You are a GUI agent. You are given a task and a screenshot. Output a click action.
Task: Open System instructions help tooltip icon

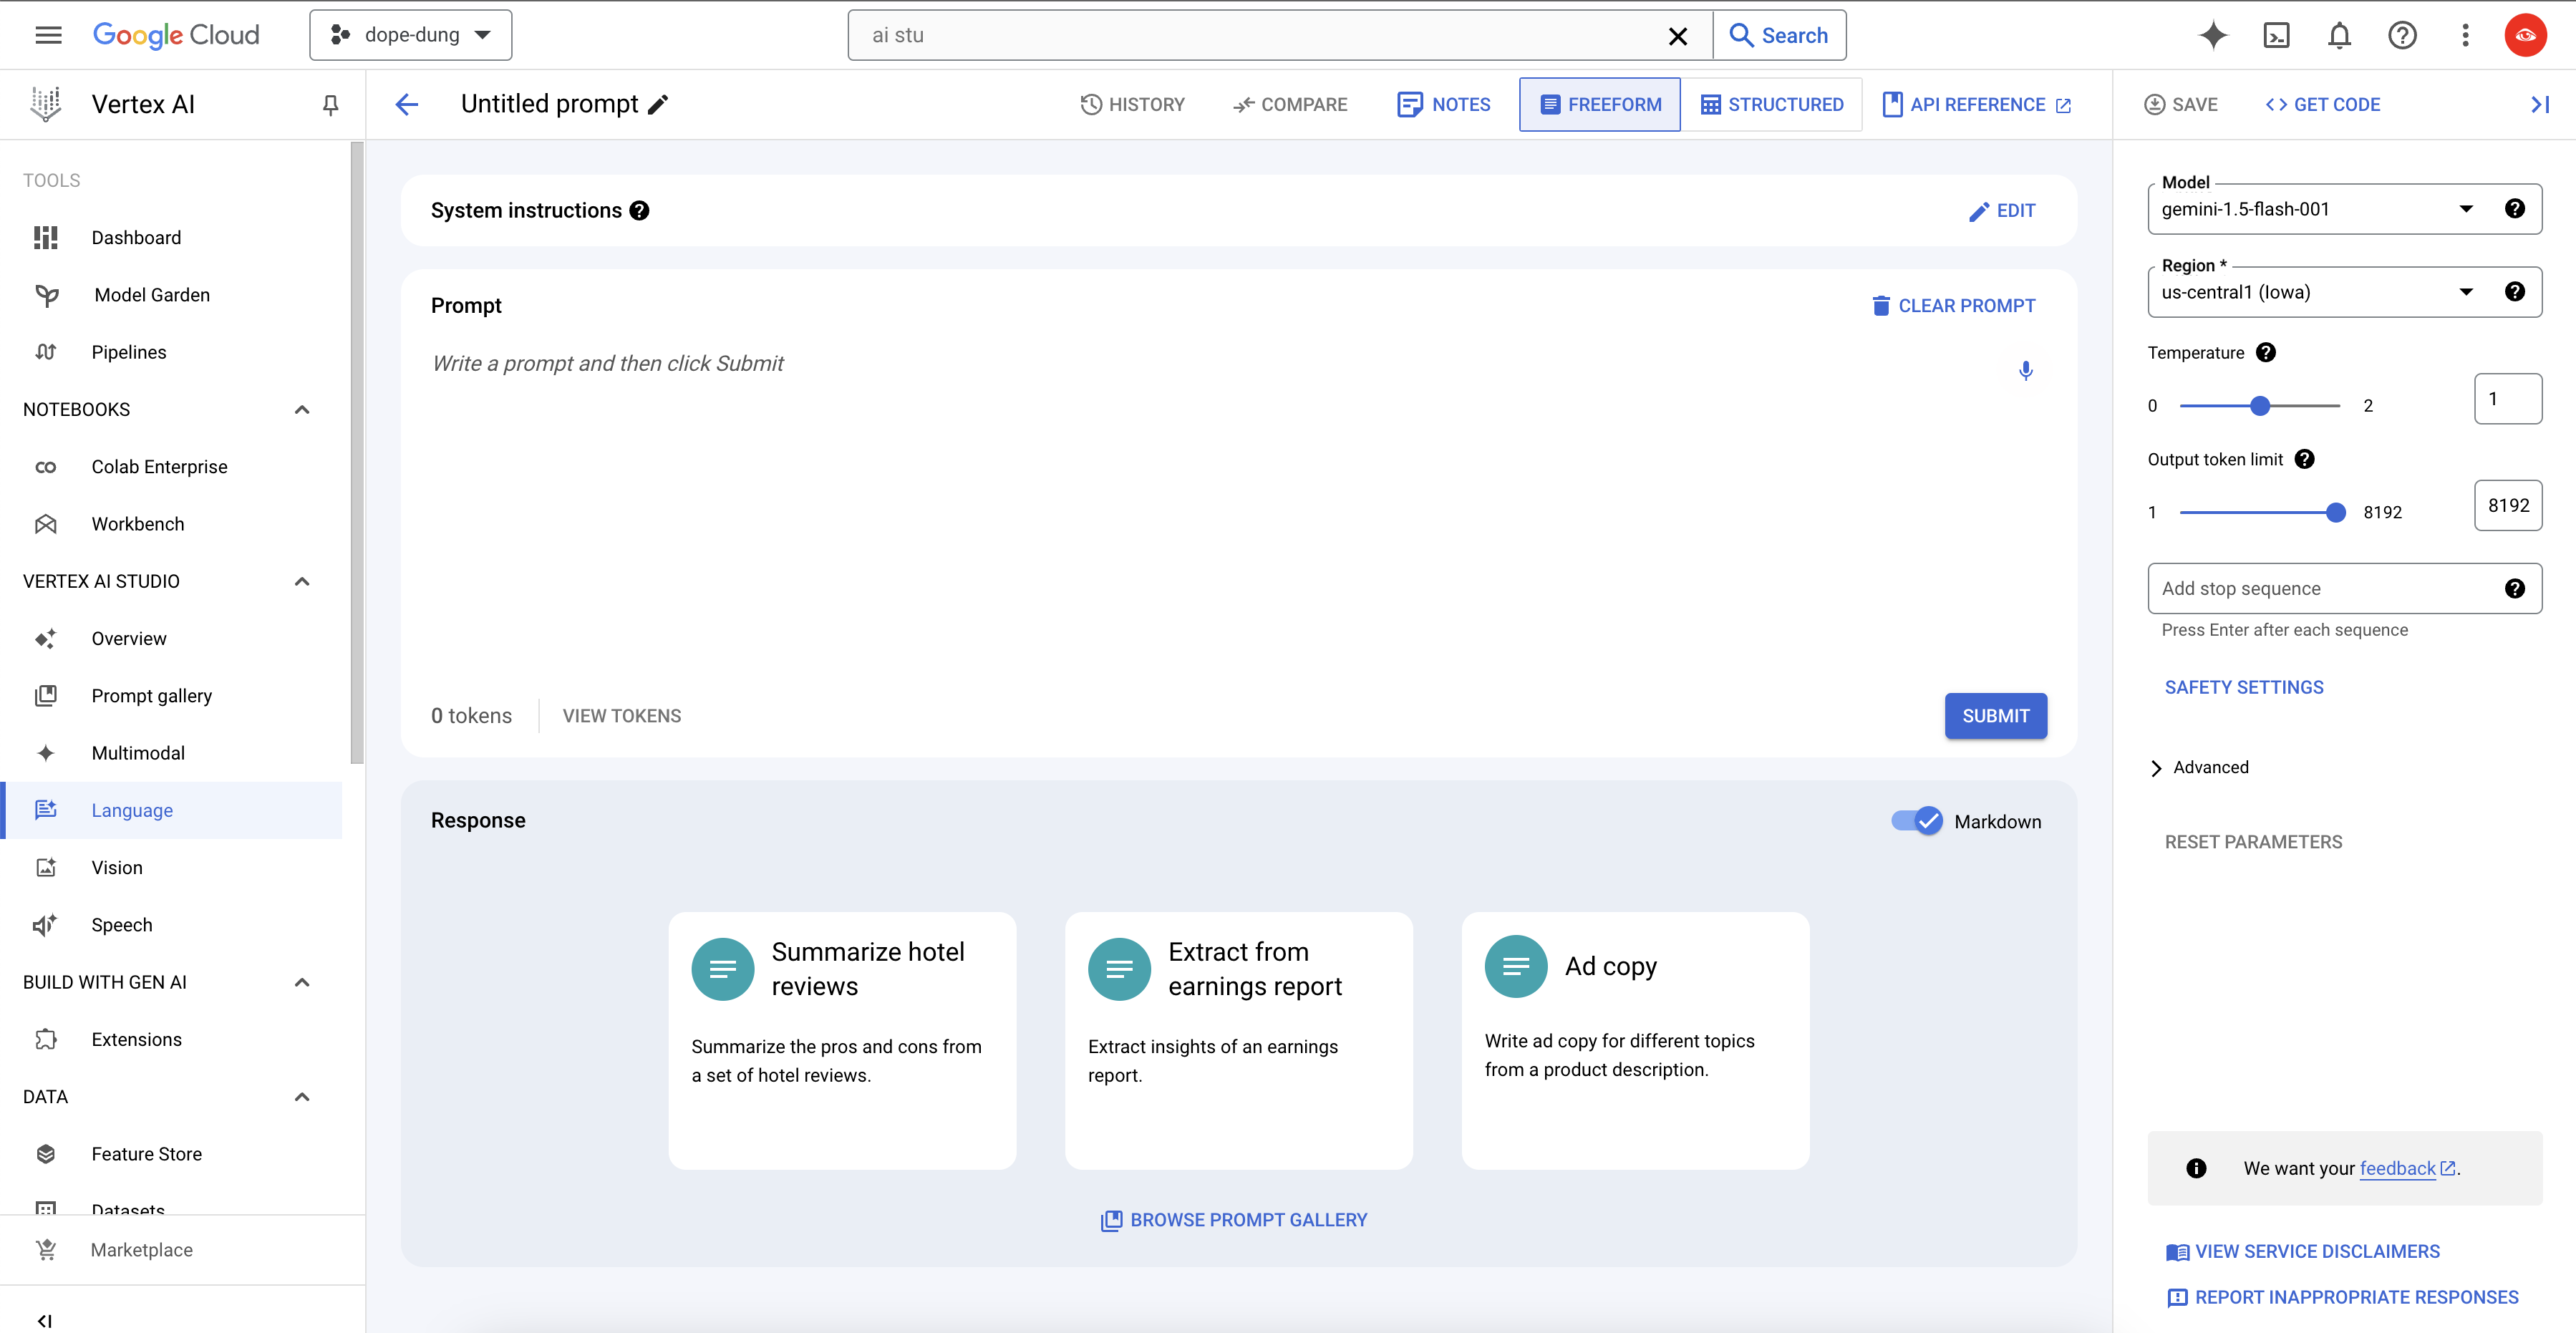point(640,211)
